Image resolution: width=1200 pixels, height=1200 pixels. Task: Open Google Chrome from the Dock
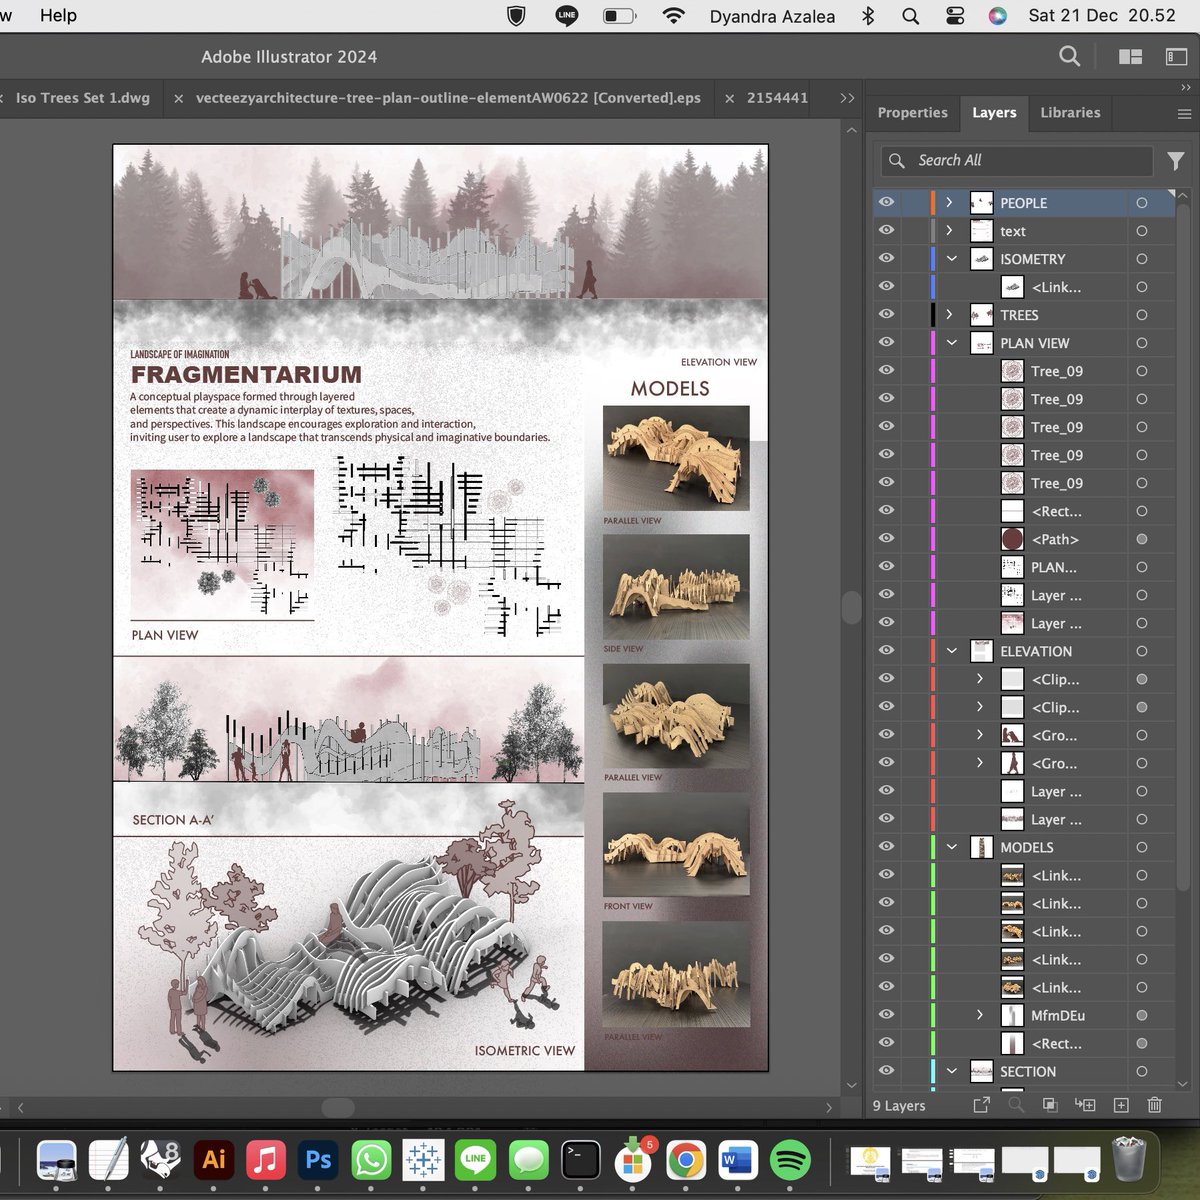tap(685, 1160)
